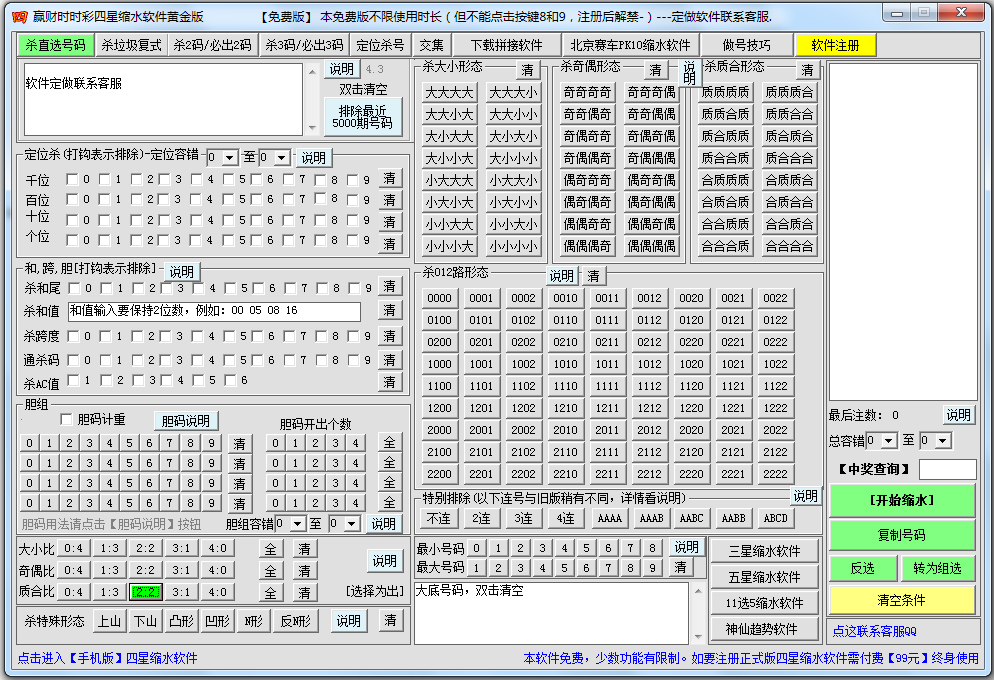This screenshot has height=680, width=994.
Task: Click the 点这联系客服QQ link
Action: point(875,631)
